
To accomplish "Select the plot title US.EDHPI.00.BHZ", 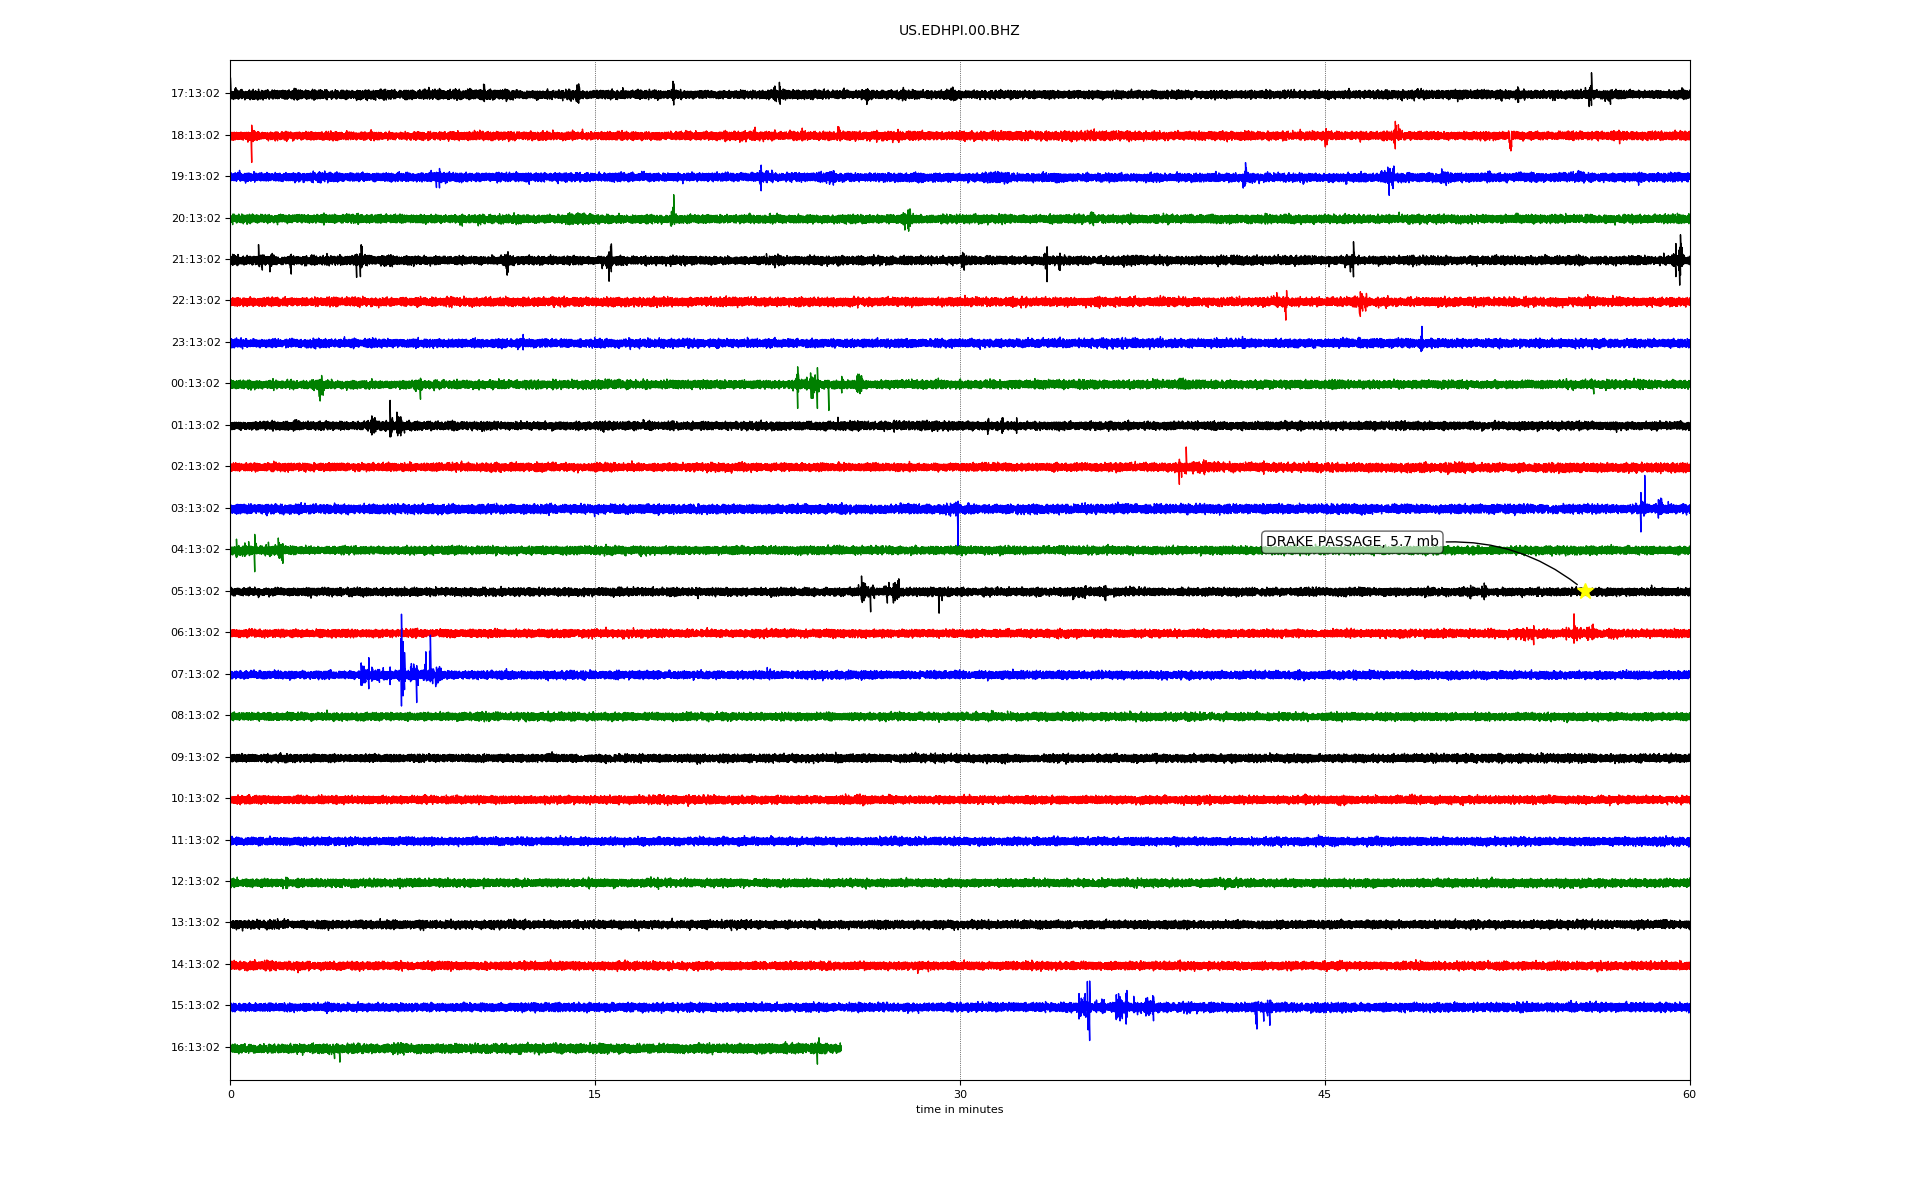I will tap(959, 31).
